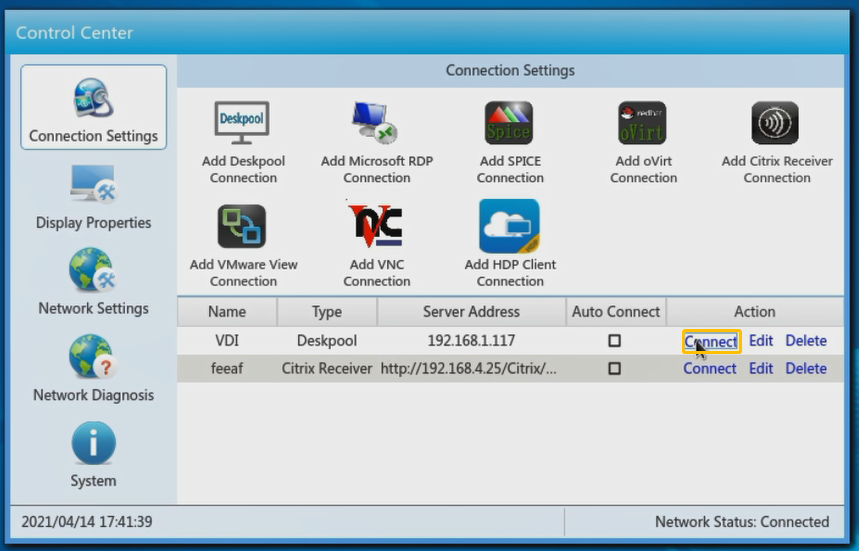Add an oVirt connection

click(643, 144)
